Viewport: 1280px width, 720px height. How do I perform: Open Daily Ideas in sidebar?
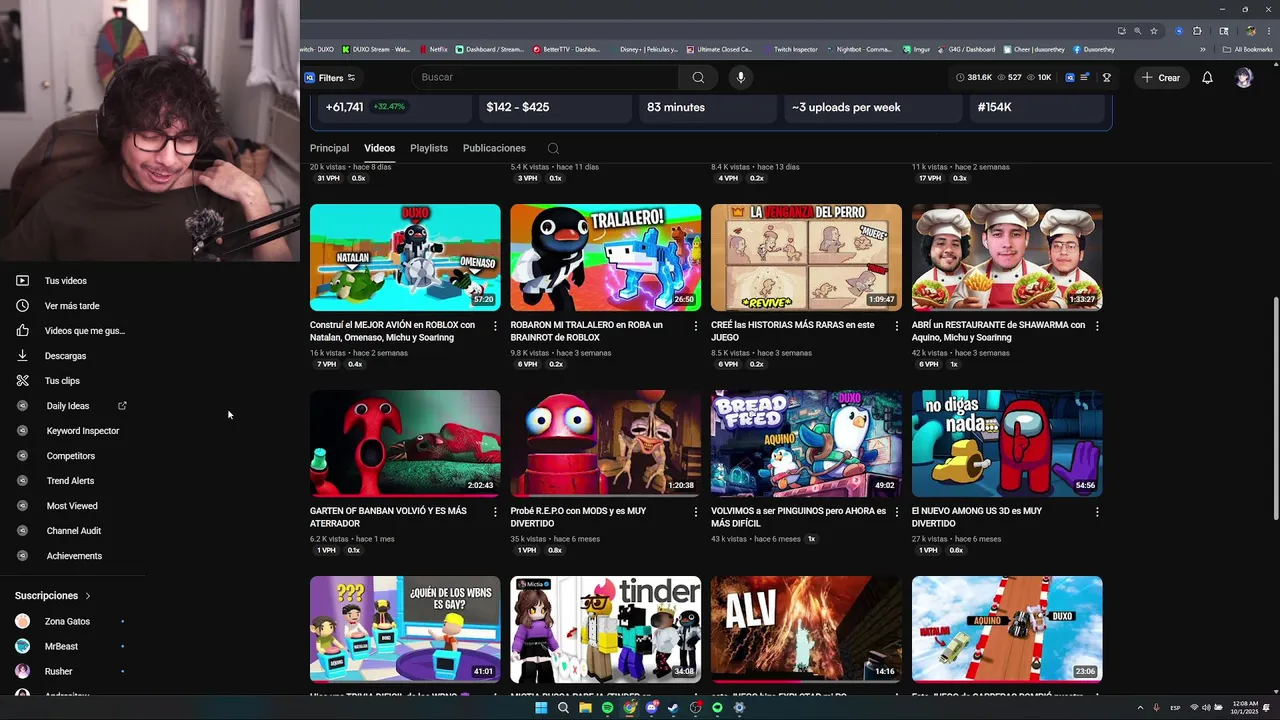[x=68, y=406]
